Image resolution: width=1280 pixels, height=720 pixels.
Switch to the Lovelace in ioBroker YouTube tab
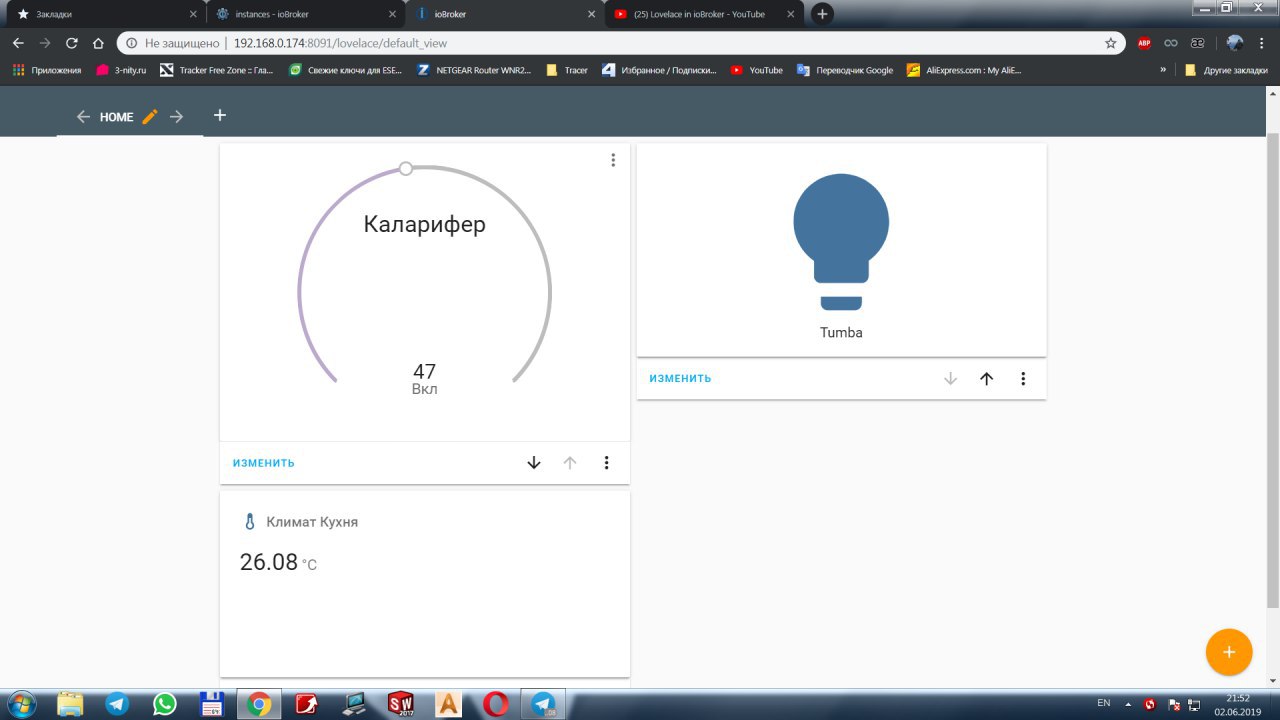click(705, 14)
